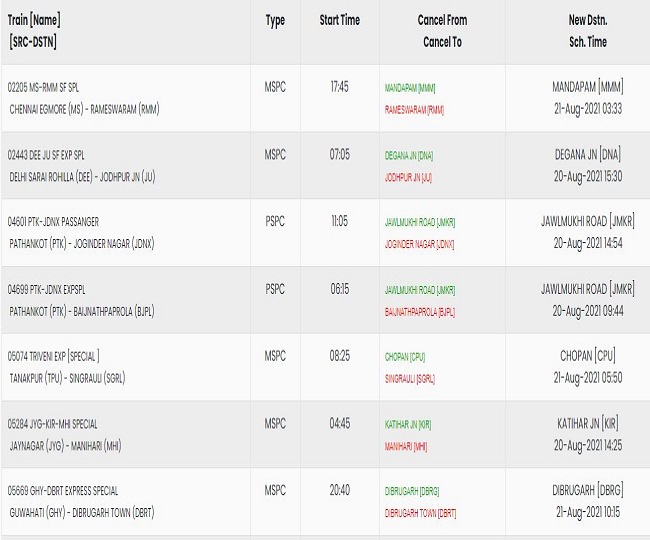Click red BAIJNATHPAPROLA [BJPL] station link
650x540 pixels.
(420, 312)
